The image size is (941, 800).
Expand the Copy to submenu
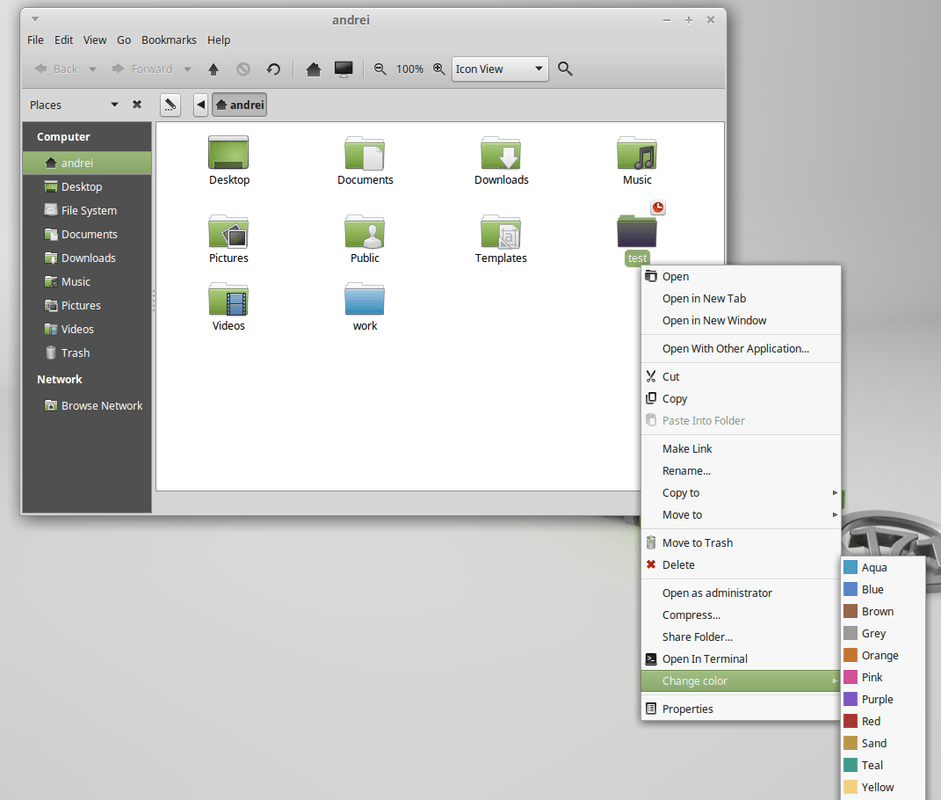pos(740,492)
